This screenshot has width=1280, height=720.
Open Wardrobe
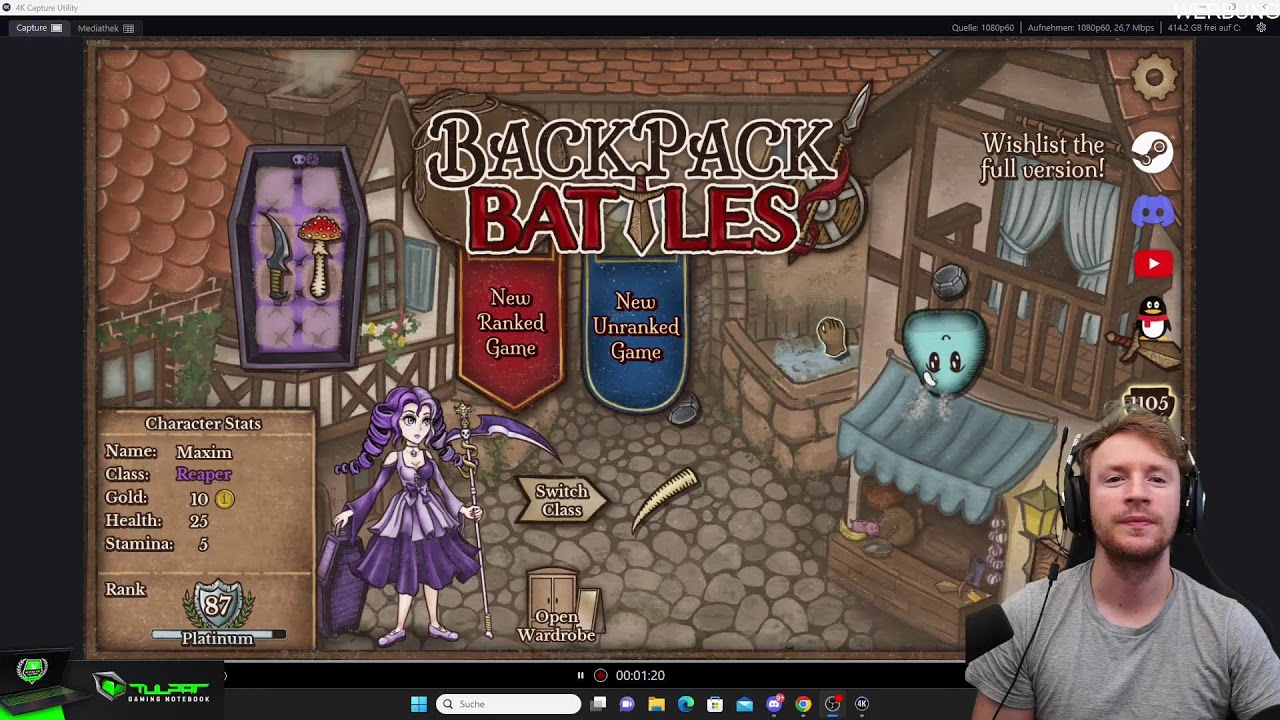click(557, 607)
